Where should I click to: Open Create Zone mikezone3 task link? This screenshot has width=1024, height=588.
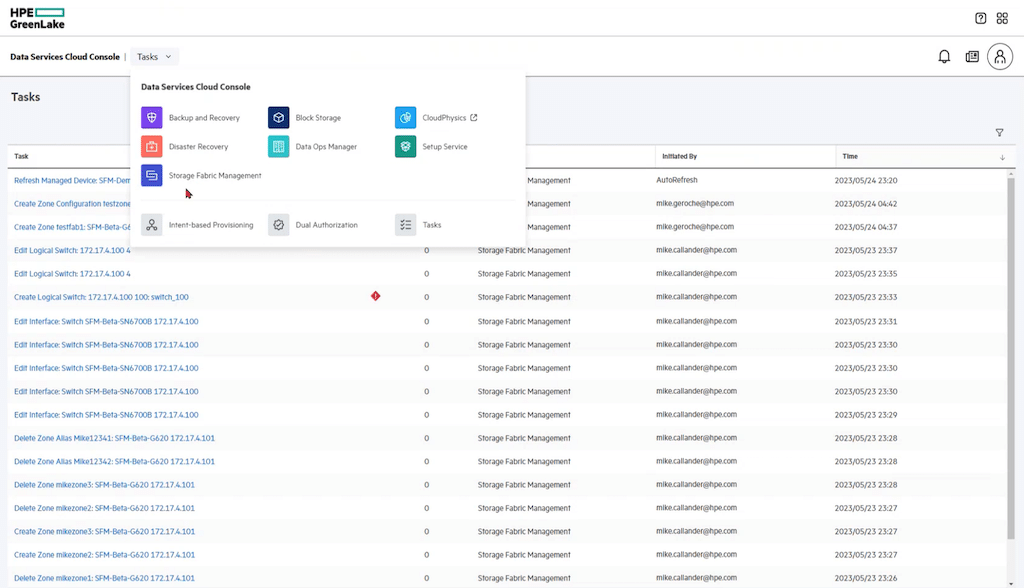tap(104, 532)
